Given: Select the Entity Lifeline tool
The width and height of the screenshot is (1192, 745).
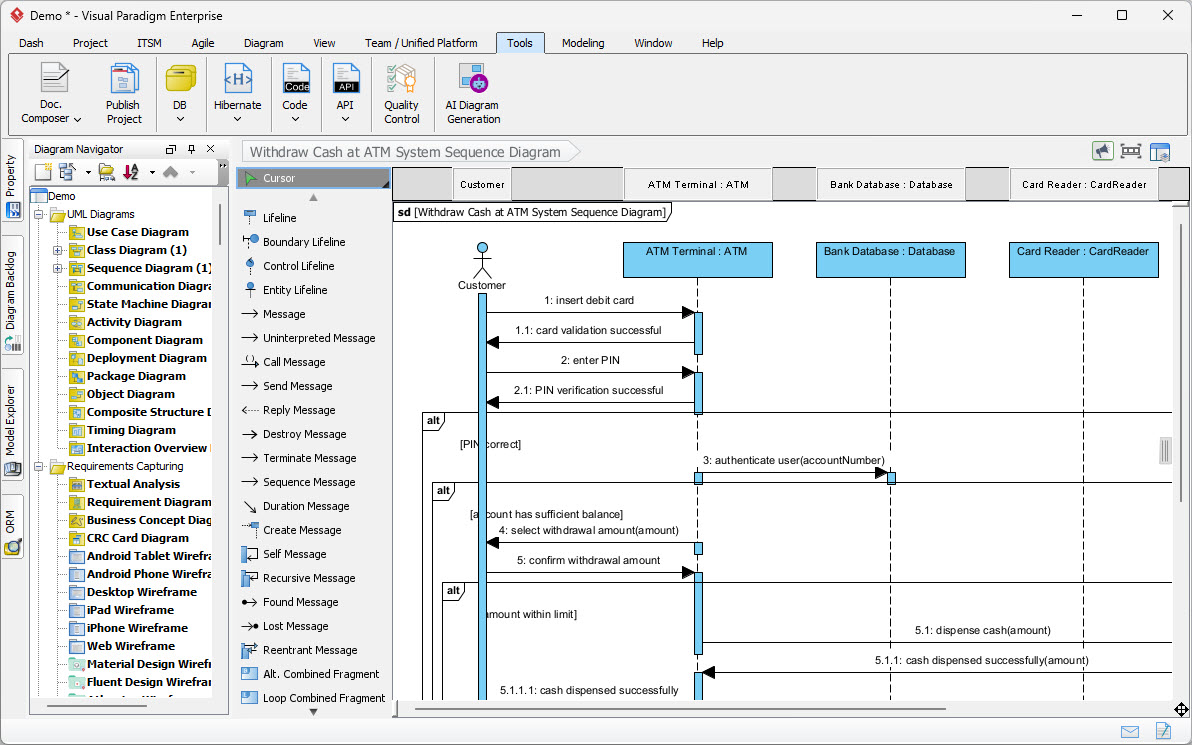Looking at the screenshot, I should [x=313, y=290].
